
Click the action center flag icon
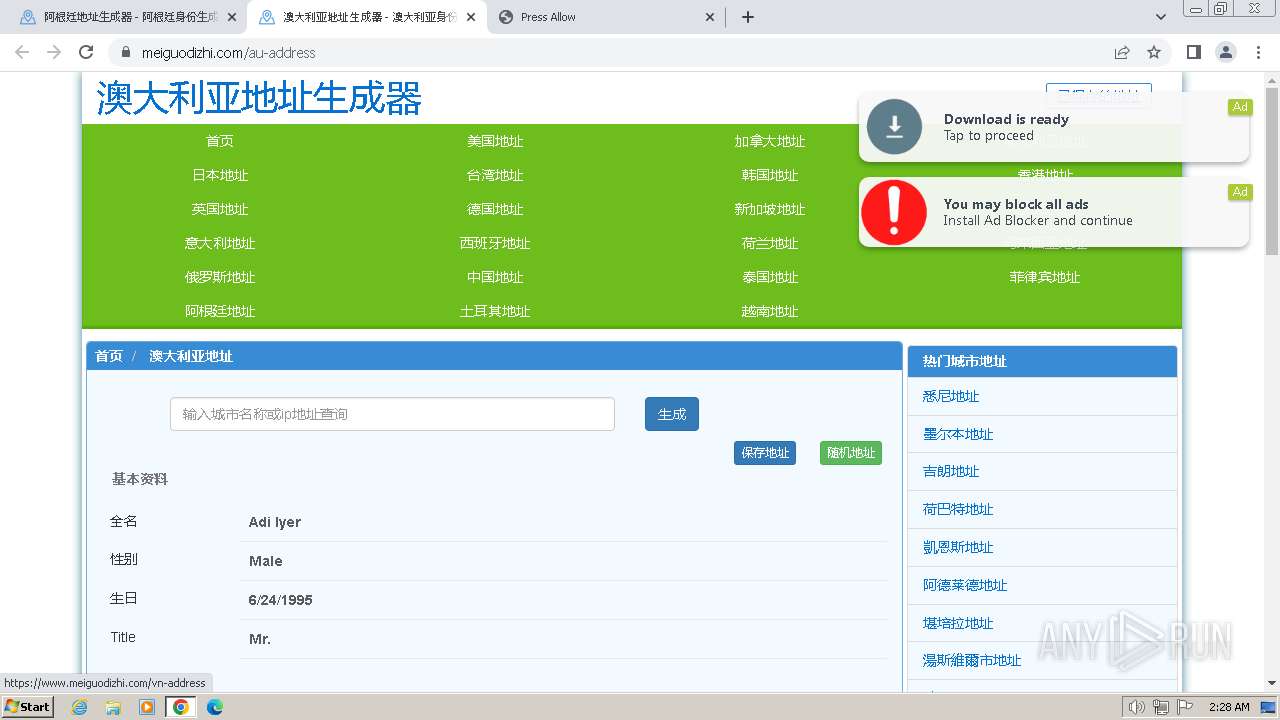pyautogui.click(x=1185, y=707)
